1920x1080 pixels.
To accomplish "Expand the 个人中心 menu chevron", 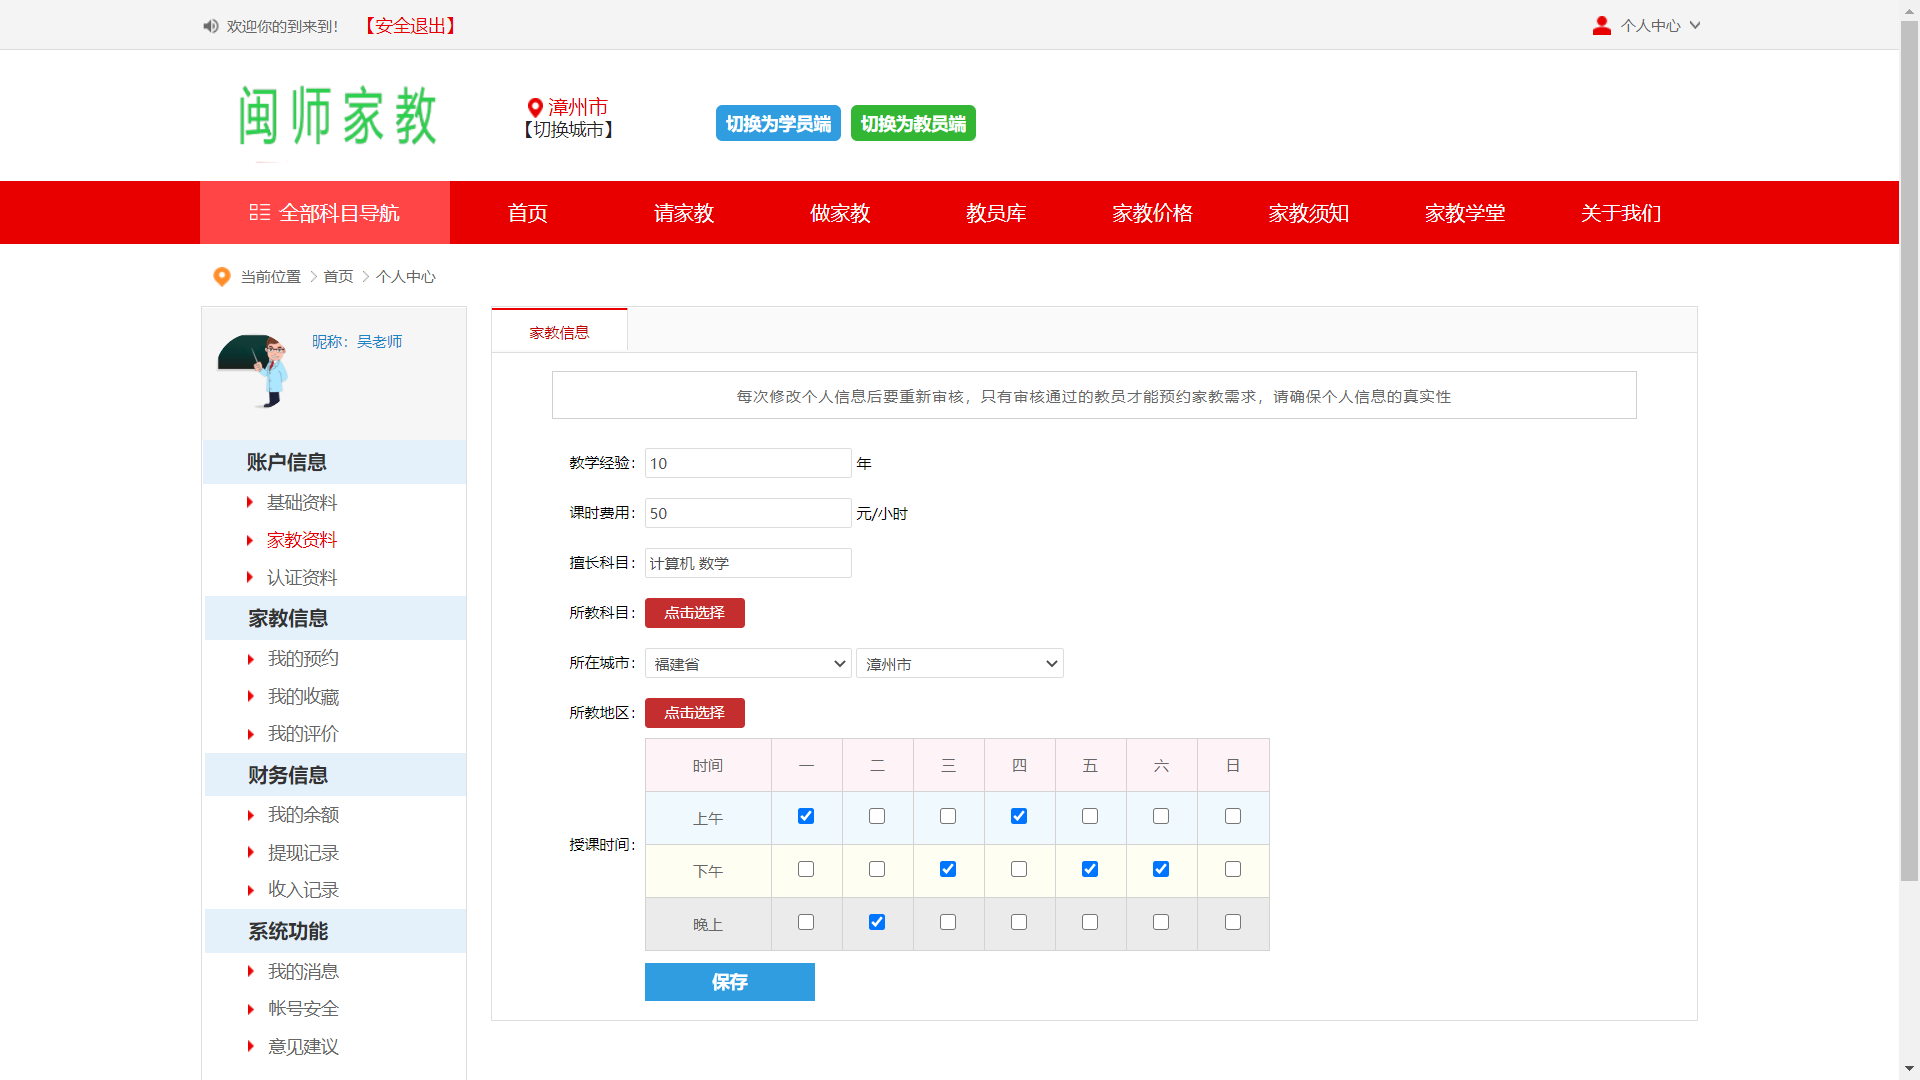I will pos(1695,26).
